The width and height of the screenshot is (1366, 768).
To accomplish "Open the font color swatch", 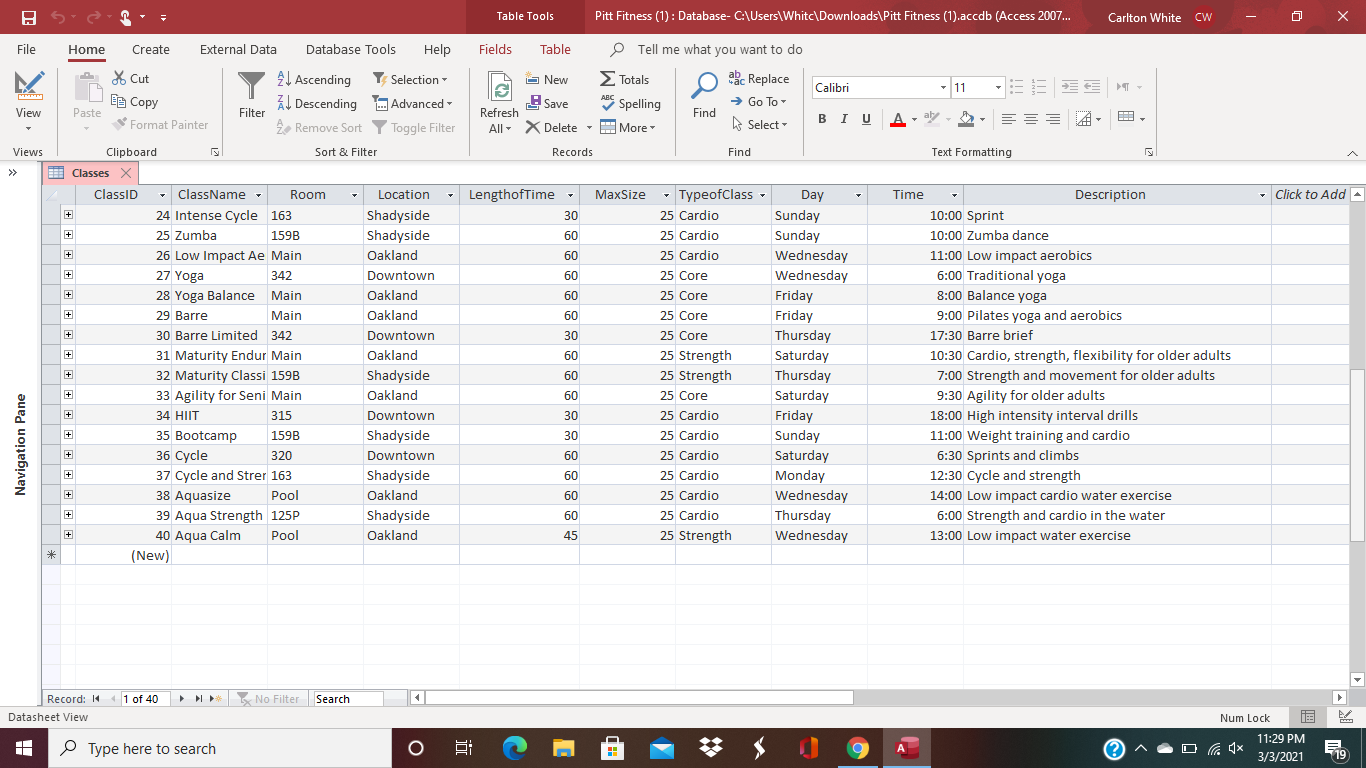I will pos(898,119).
